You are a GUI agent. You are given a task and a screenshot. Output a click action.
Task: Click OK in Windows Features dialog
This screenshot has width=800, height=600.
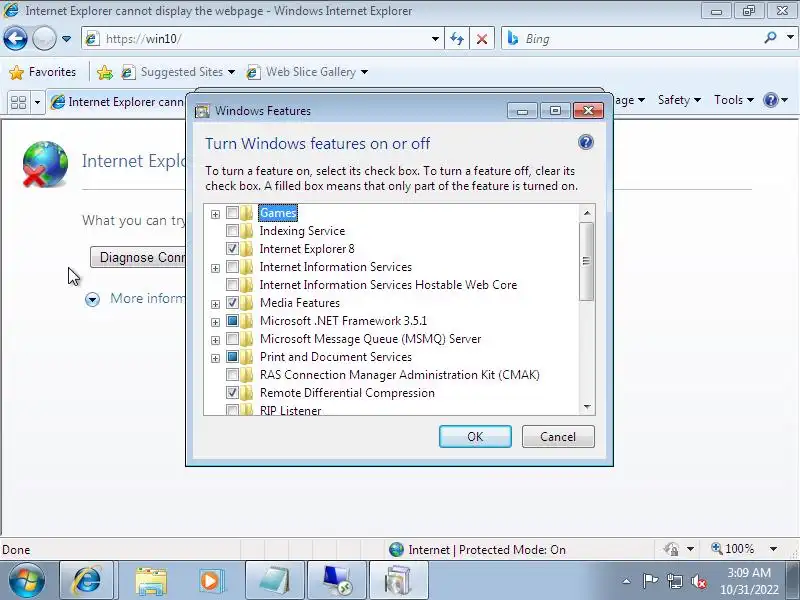pyautogui.click(x=475, y=437)
